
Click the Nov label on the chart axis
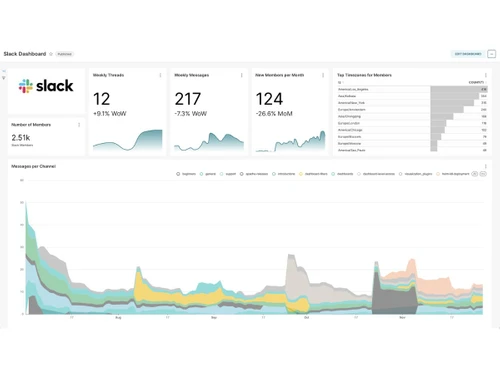pyautogui.click(x=402, y=318)
